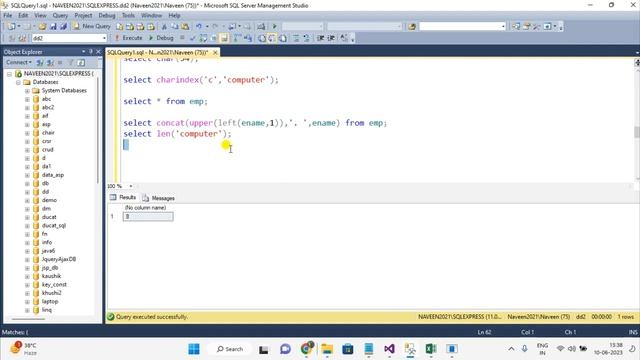Open the 100 % zoom dropdown
640x360 pixels.
coord(131,186)
